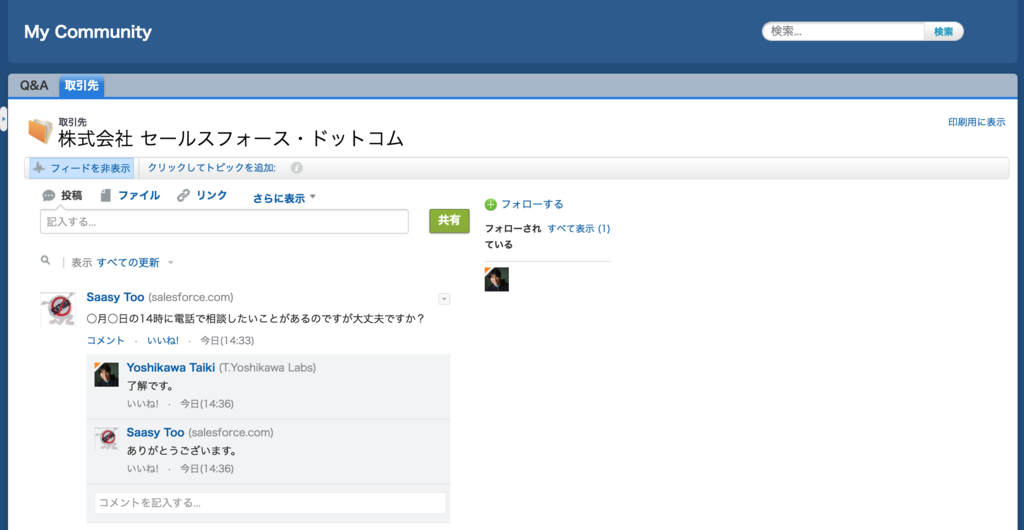Click the (T.Yoshikawa Labs) company text
Image resolution: width=1024 pixels, height=530 pixels.
pyautogui.click(x=267, y=367)
